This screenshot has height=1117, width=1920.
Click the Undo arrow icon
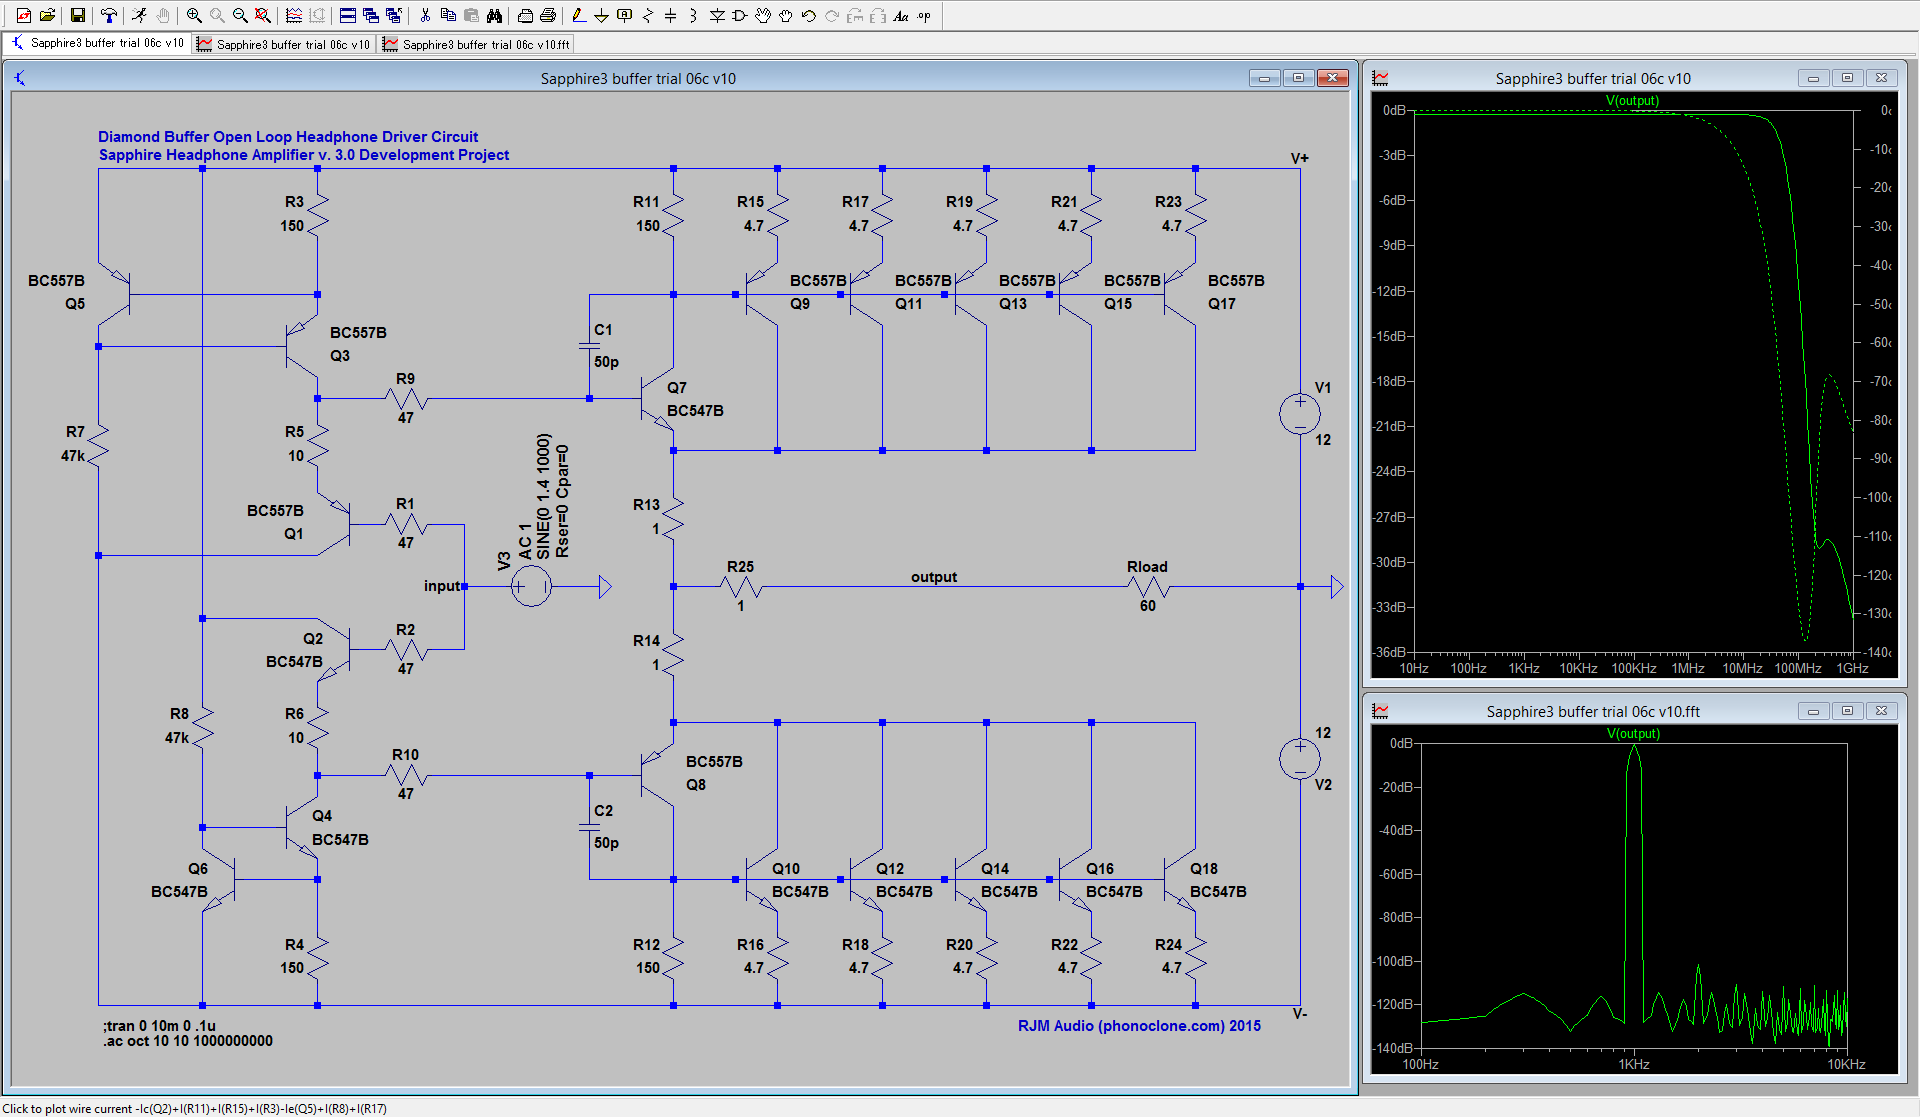click(808, 16)
